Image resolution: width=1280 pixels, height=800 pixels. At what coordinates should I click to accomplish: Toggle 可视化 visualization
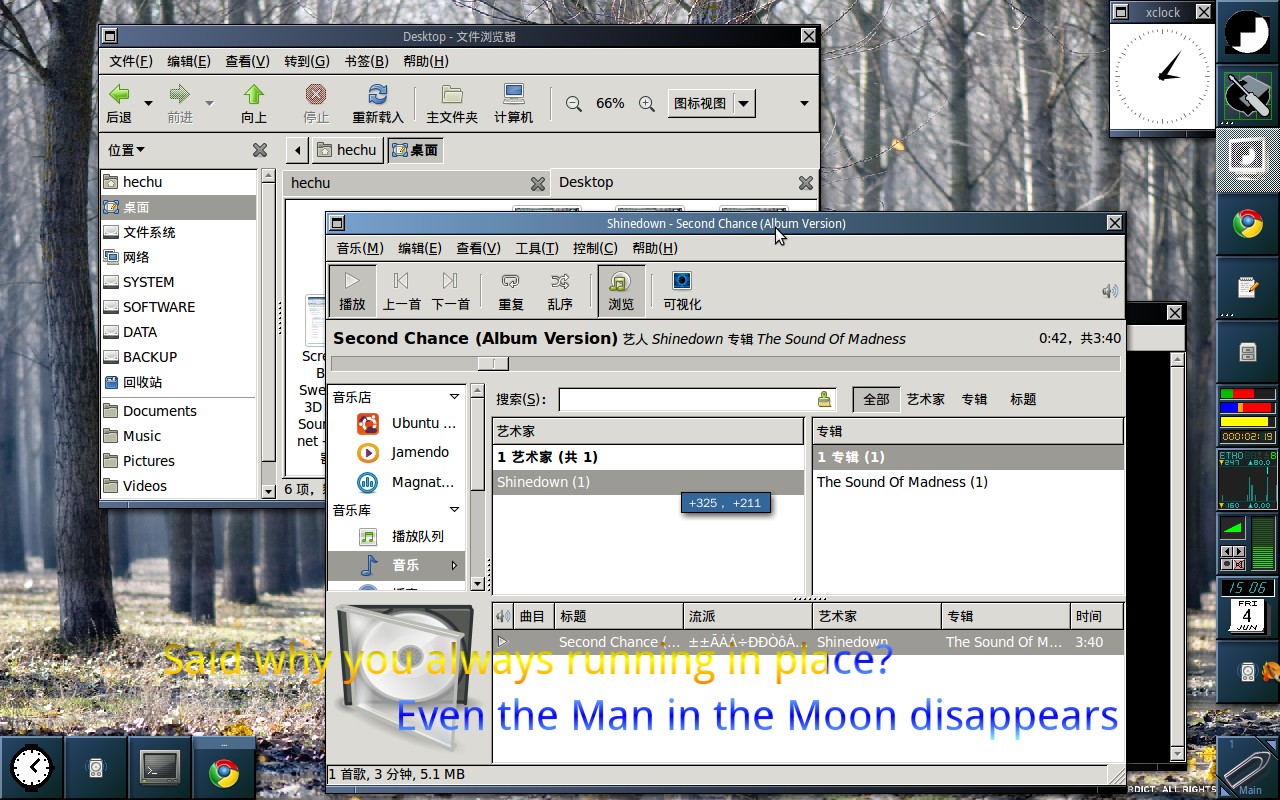pyautogui.click(x=682, y=291)
